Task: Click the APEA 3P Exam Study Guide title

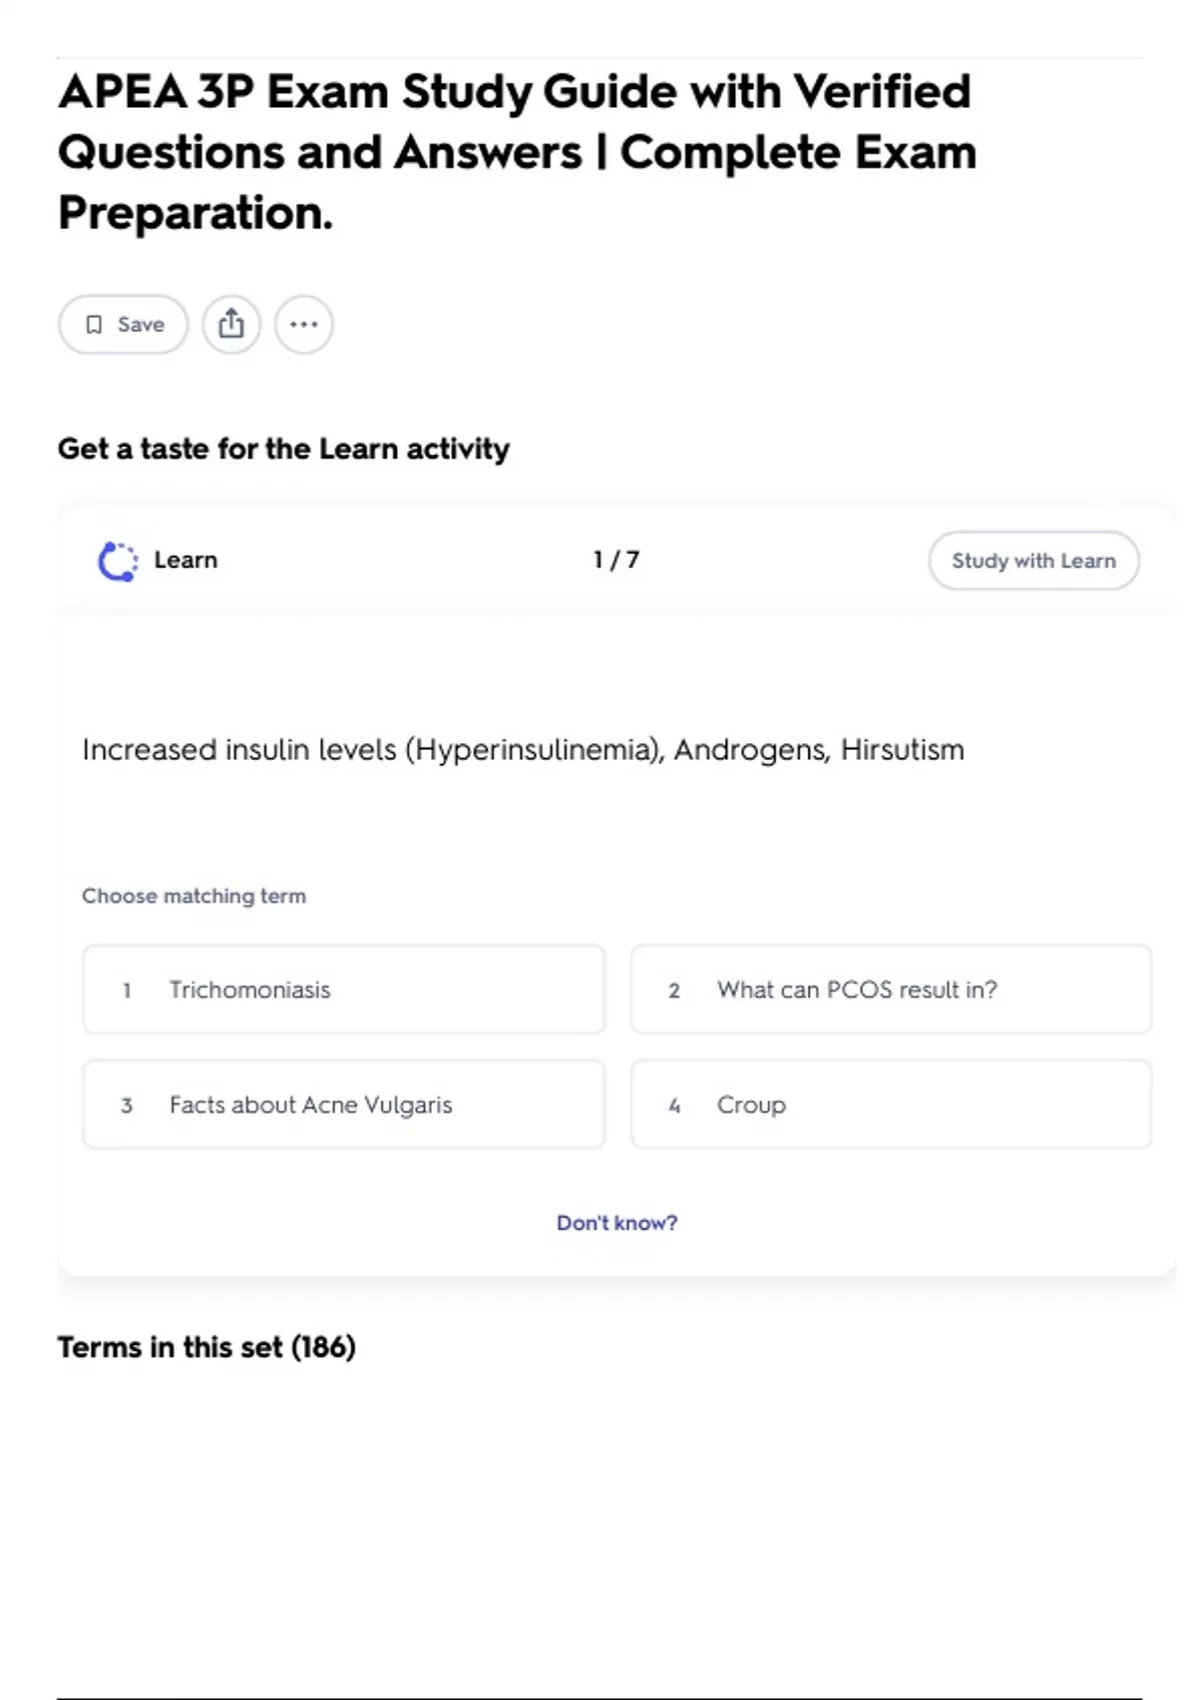Action: 516,152
